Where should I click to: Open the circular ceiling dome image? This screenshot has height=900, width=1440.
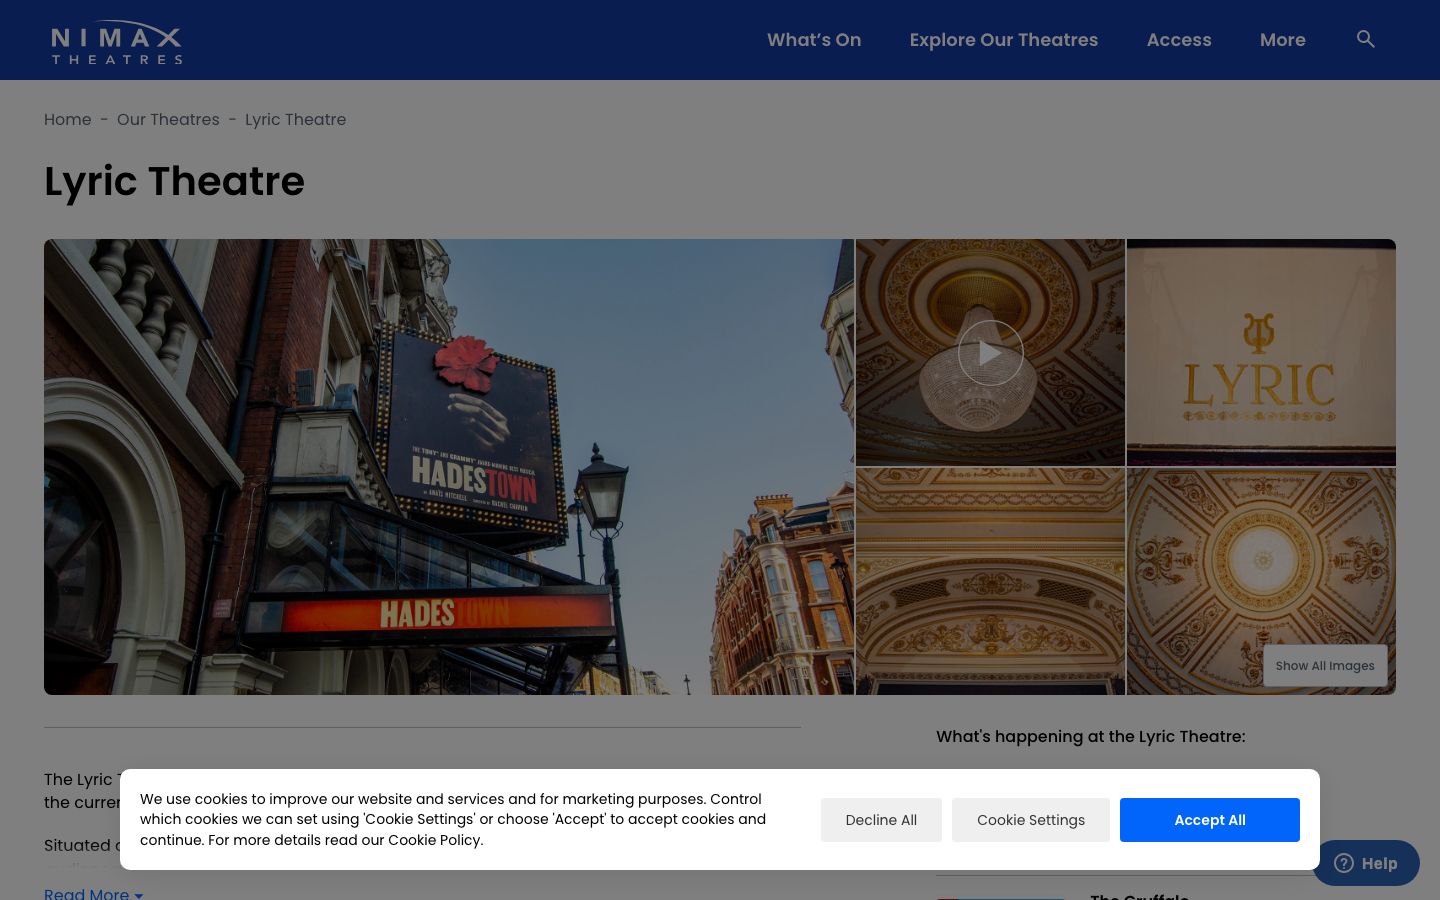1261,581
